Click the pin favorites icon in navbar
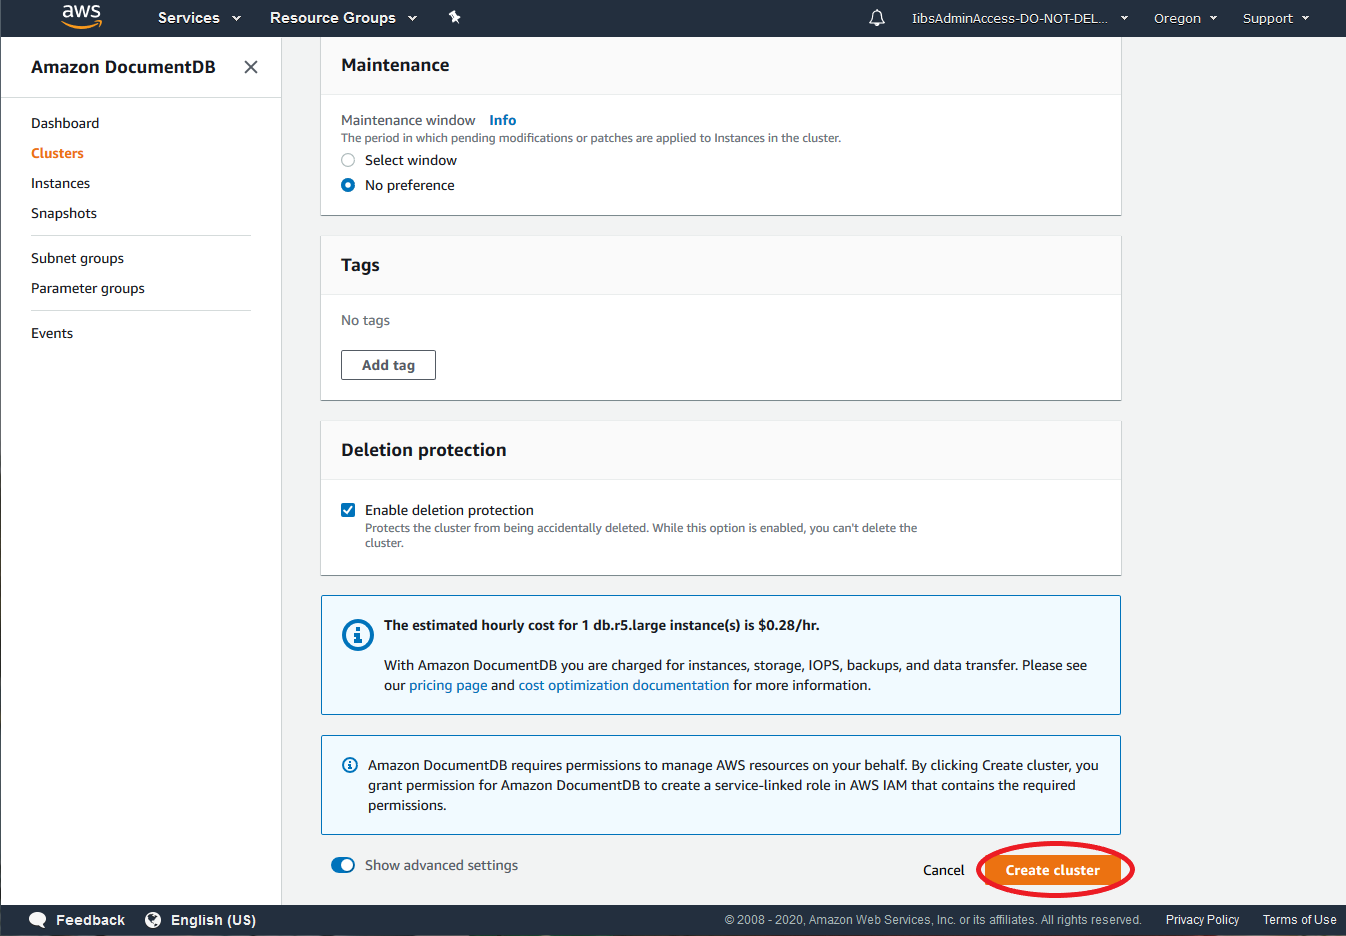The width and height of the screenshot is (1346, 936). pyautogui.click(x=455, y=17)
